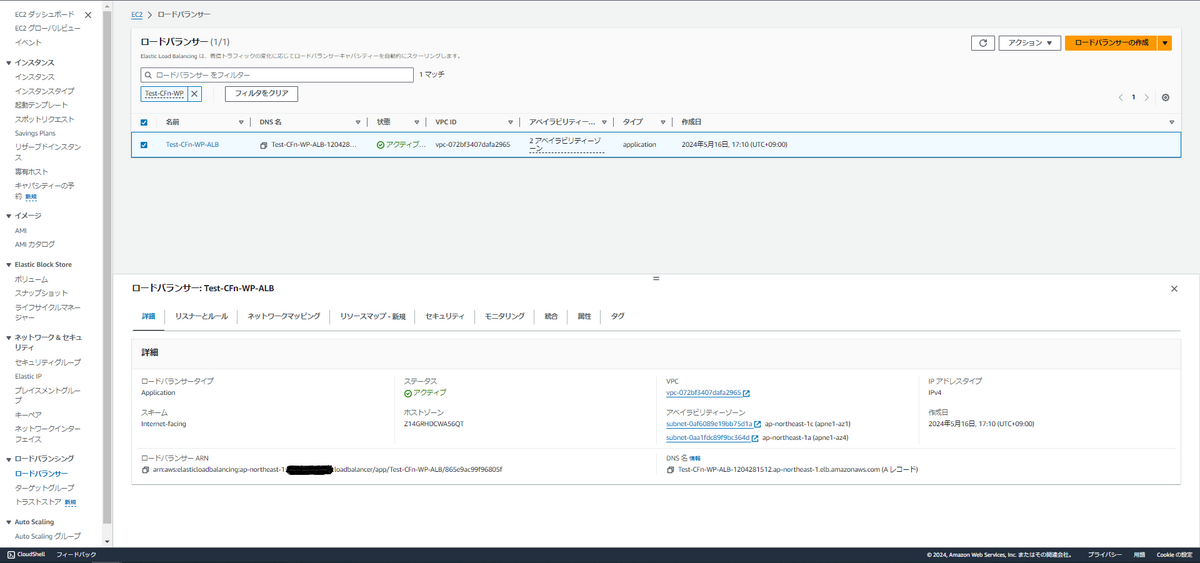The height and width of the screenshot is (563, 1200).
Task: Open Cookie の設定 in footer
Action: click(x=1175, y=554)
